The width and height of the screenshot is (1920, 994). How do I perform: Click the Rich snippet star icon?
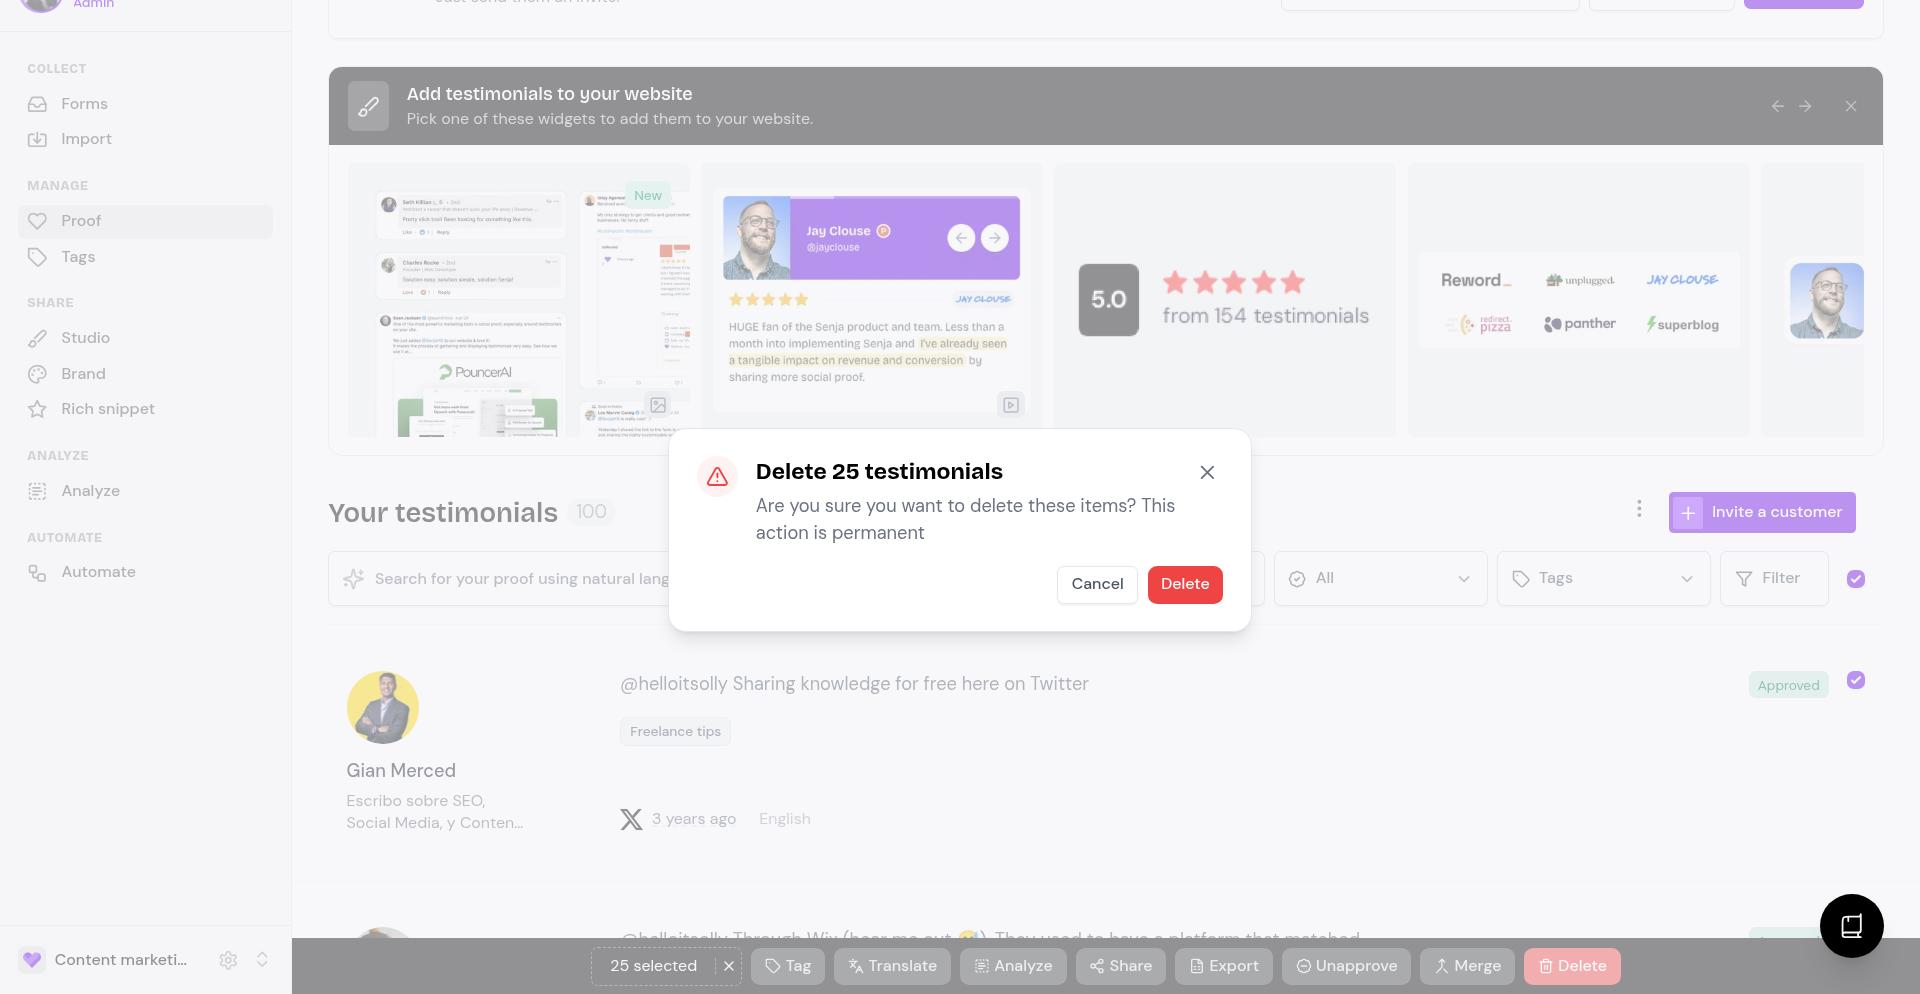(38, 409)
